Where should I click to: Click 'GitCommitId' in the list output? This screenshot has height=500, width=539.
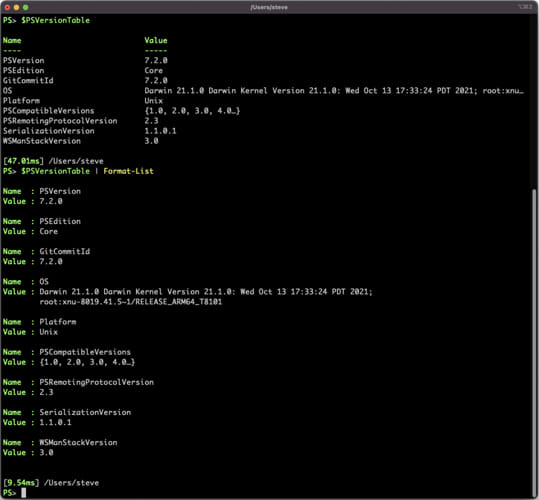(x=65, y=252)
